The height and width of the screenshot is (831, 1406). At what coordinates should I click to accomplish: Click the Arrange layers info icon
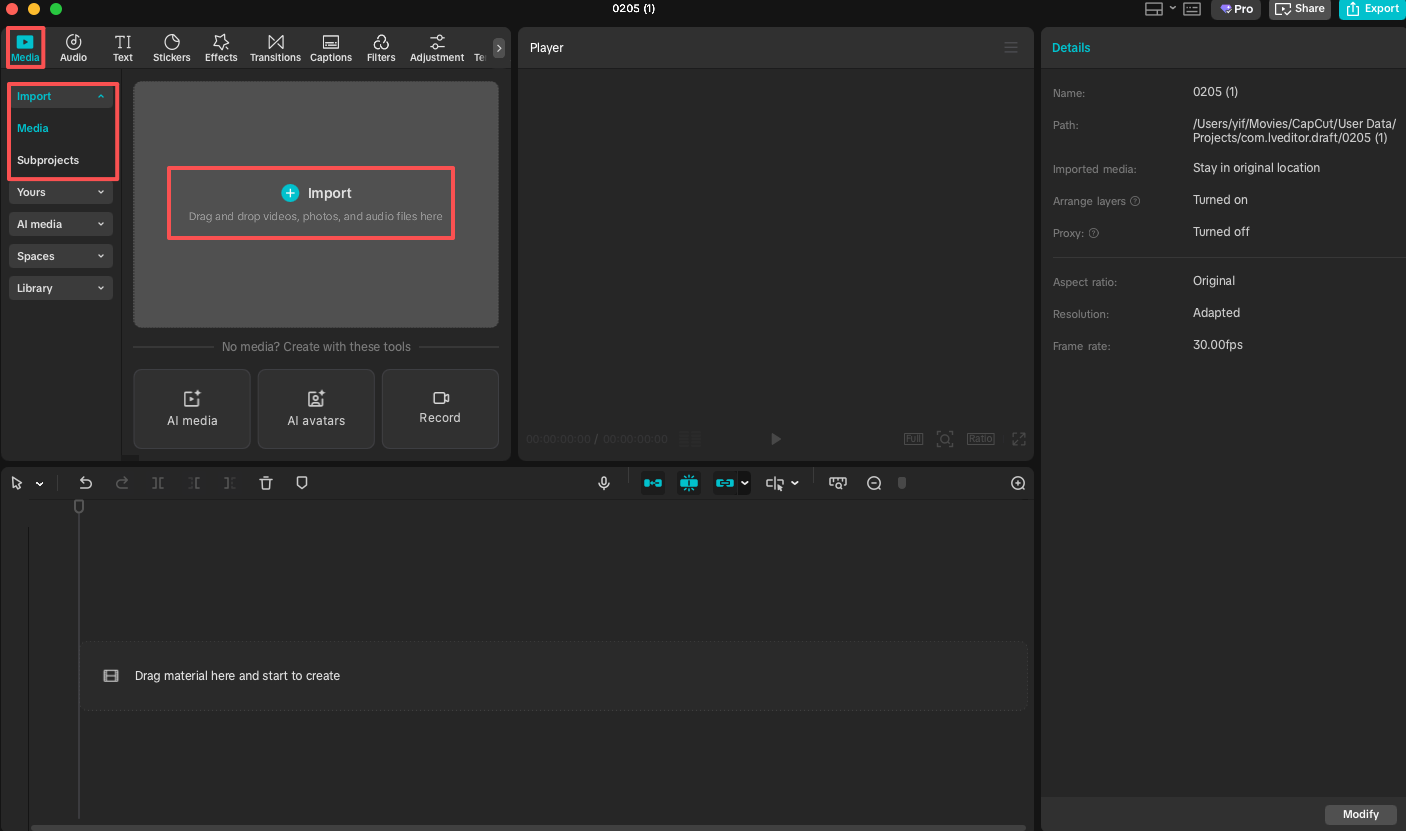click(x=1135, y=201)
